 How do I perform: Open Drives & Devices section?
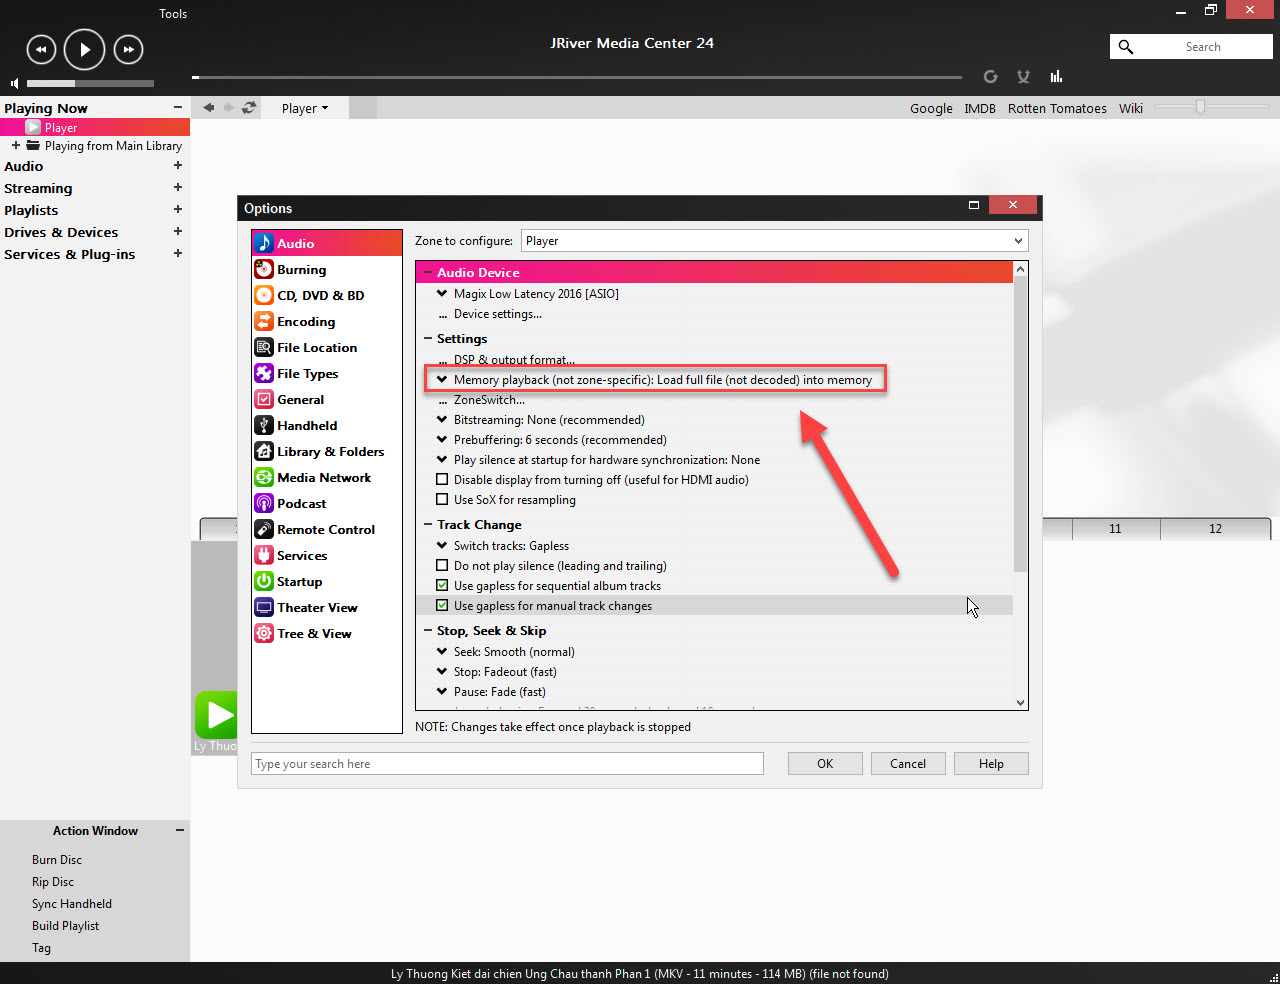click(x=61, y=232)
